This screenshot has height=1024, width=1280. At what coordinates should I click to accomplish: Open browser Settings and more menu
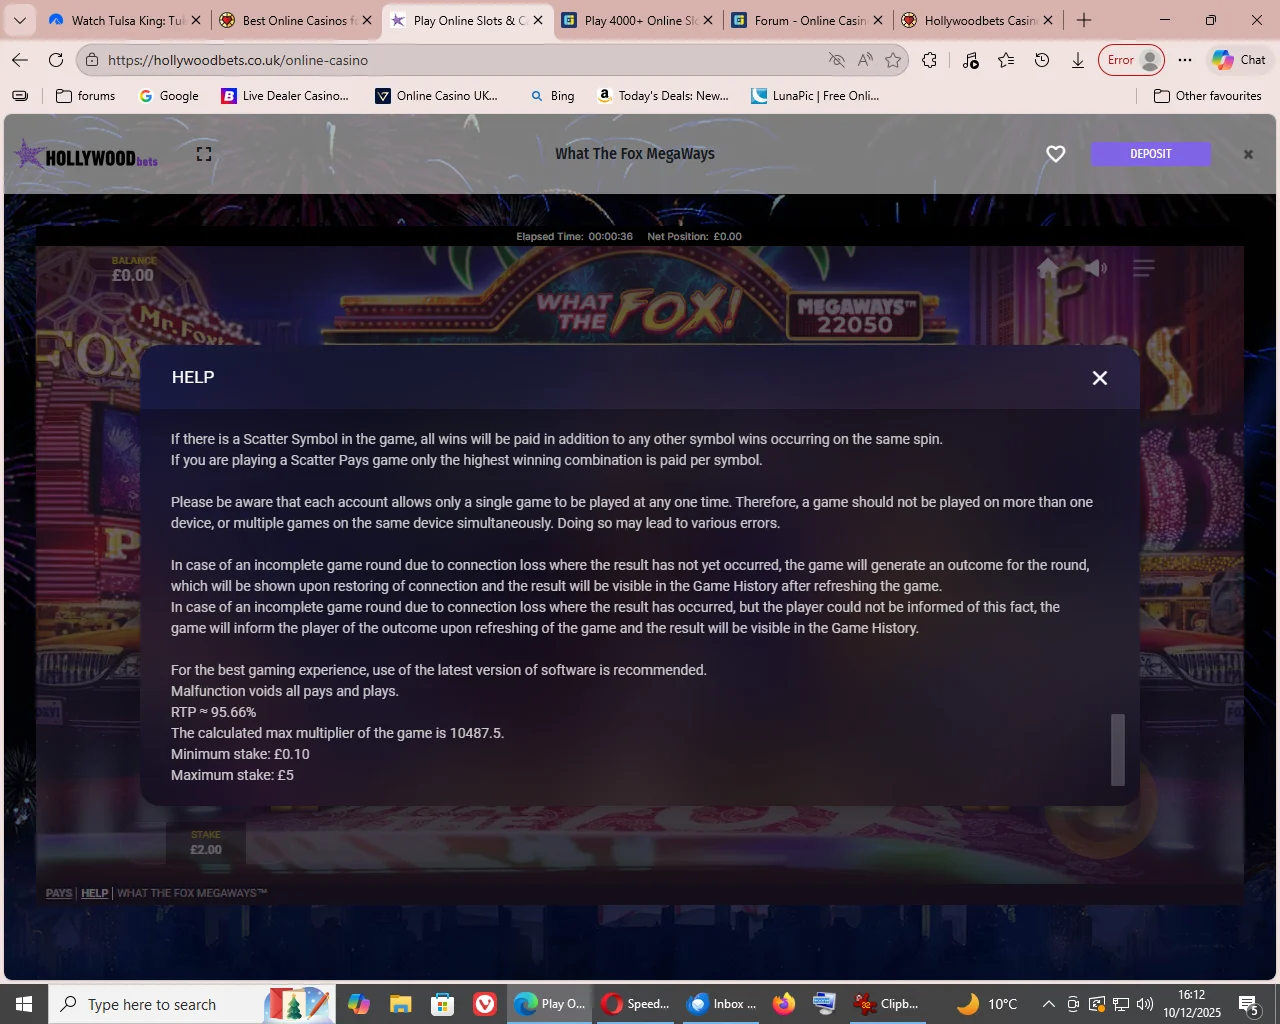1185,60
